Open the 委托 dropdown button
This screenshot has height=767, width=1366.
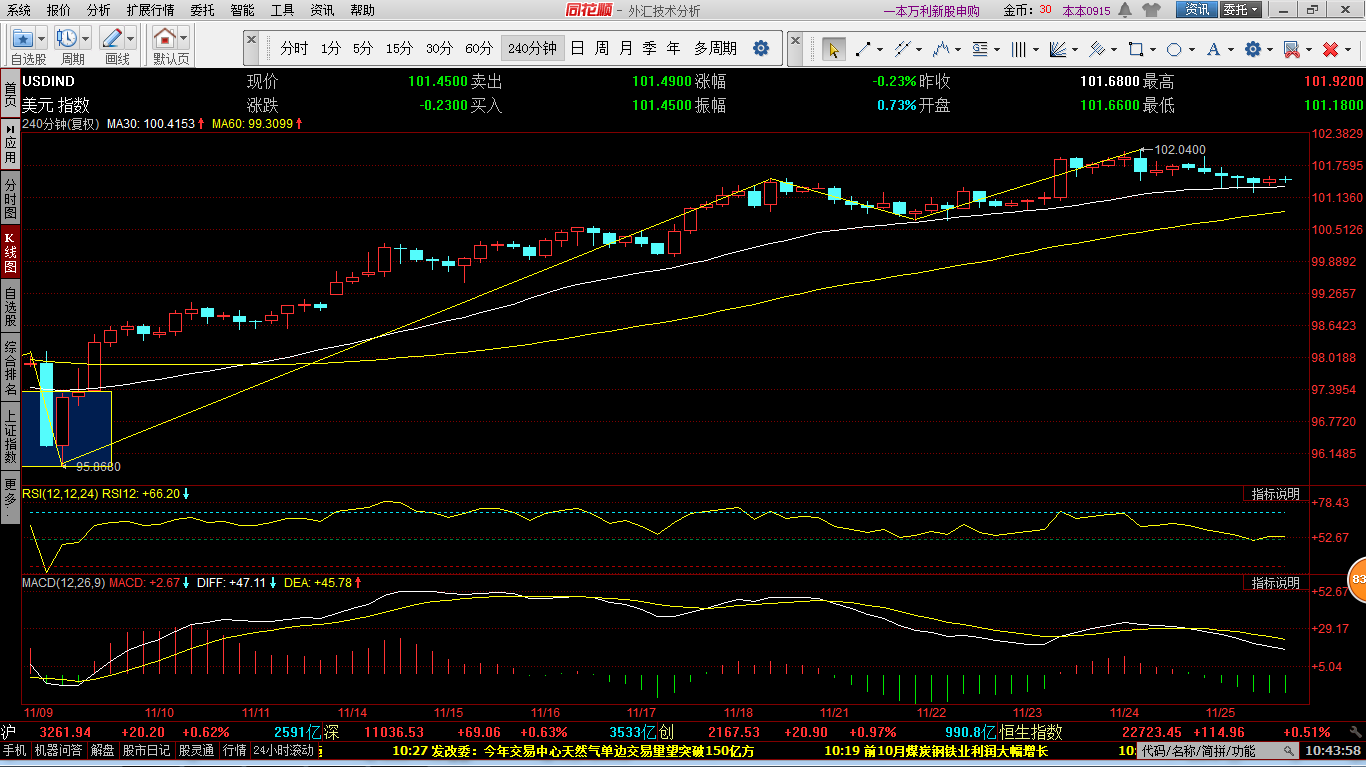point(1241,10)
